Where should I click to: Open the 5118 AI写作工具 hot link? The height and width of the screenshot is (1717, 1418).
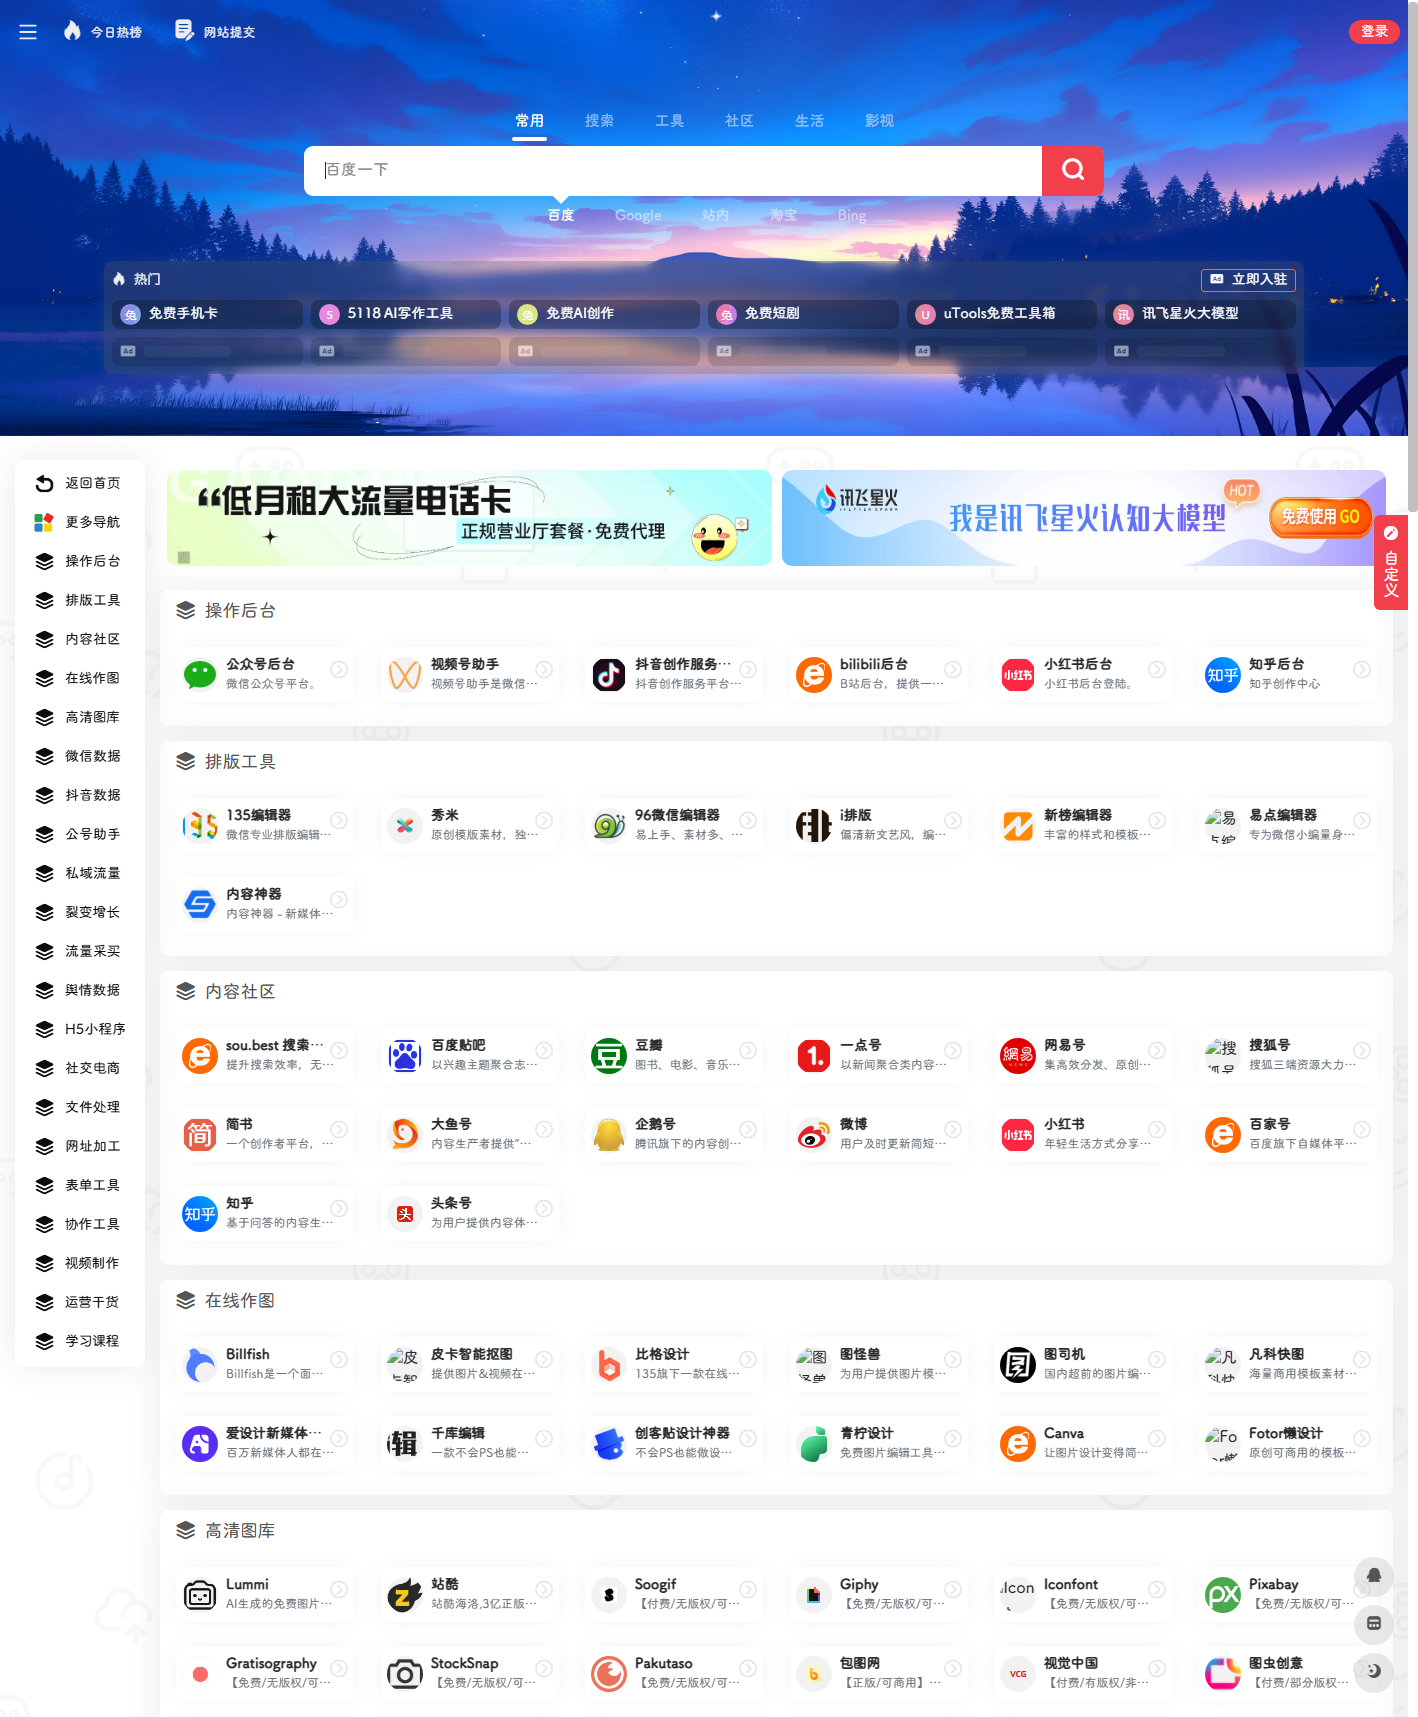(x=406, y=314)
